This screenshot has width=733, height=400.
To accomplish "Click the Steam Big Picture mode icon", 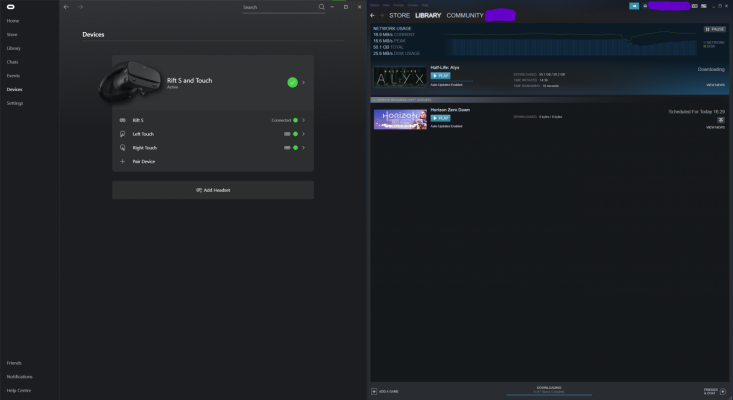I will [704, 6].
